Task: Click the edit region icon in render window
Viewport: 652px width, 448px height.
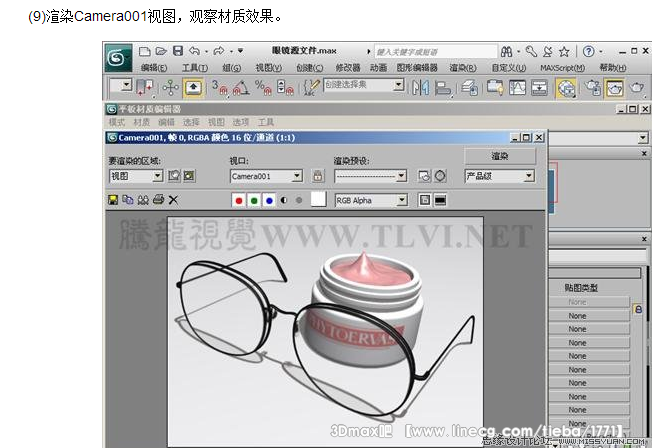Action: [x=174, y=176]
